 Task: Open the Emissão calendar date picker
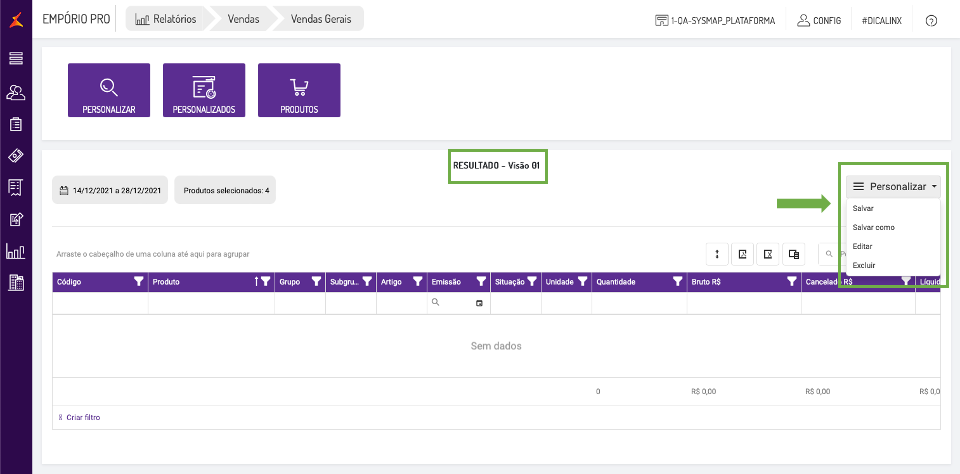pyautogui.click(x=479, y=302)
